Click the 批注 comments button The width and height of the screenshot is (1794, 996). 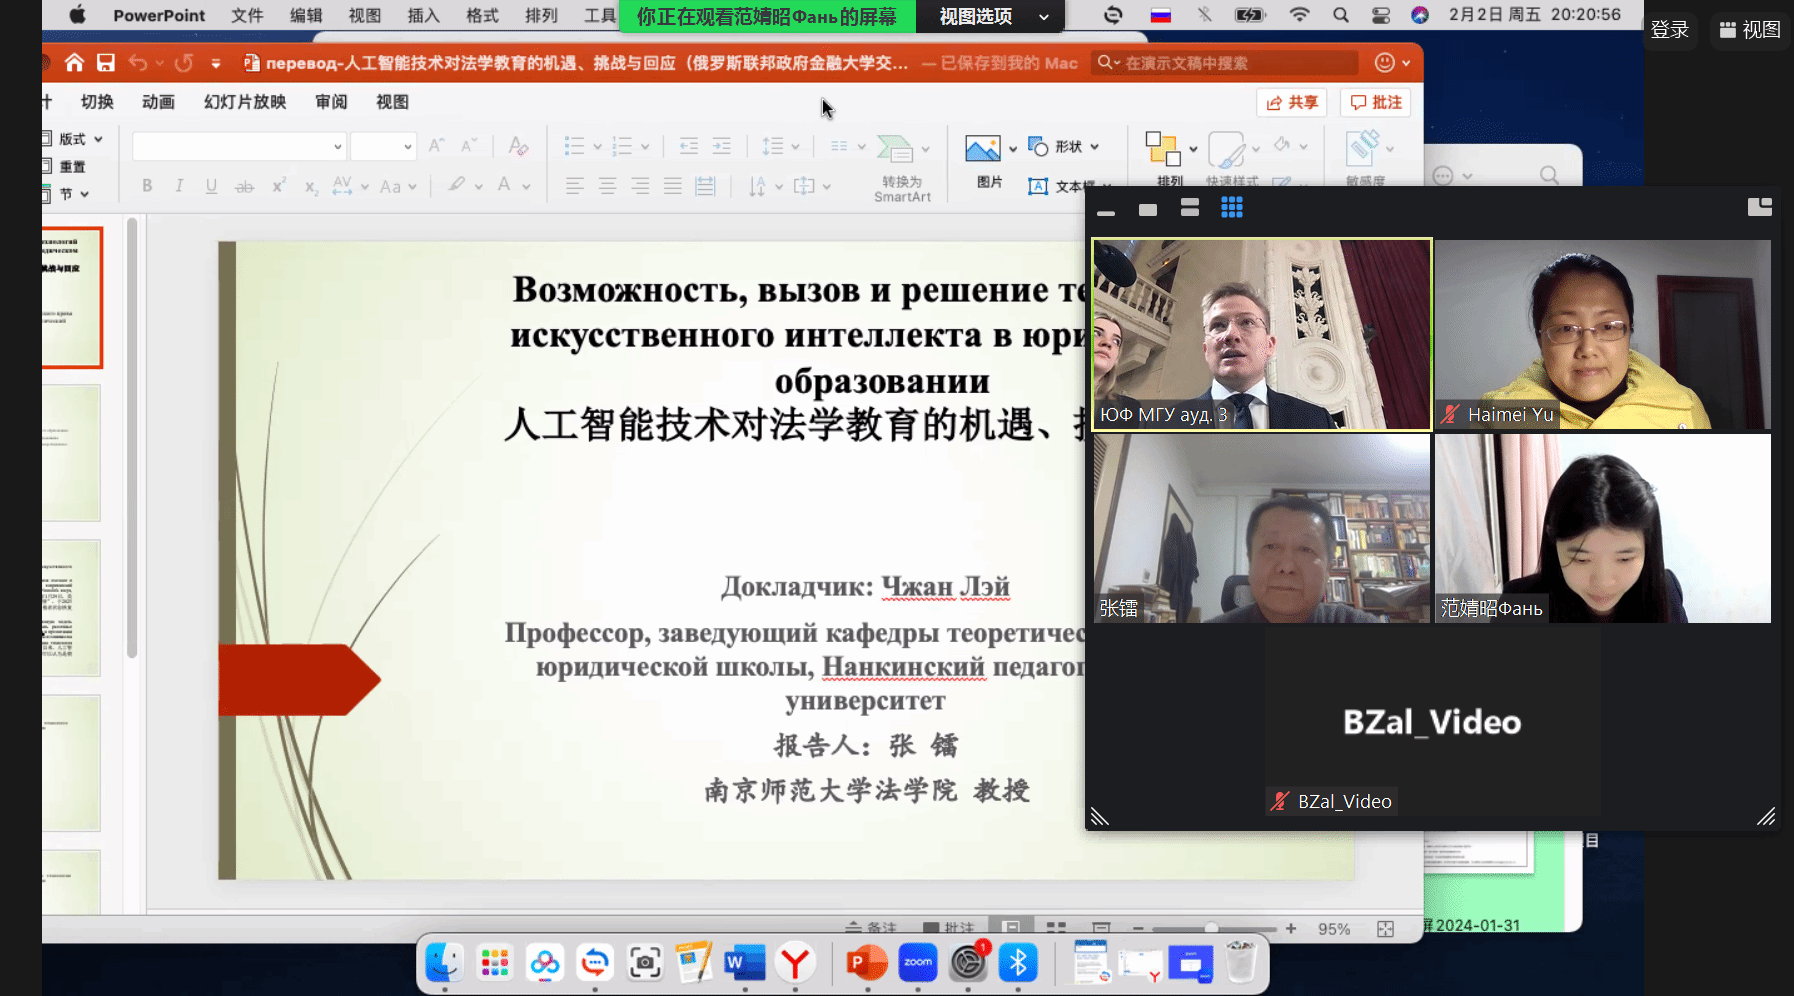click(1376, 102)
